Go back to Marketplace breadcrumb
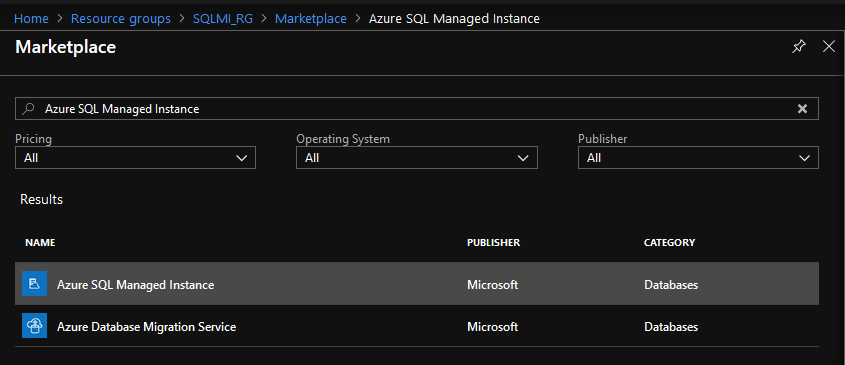This screenshot has height=365, width=845. pos(310,19)
